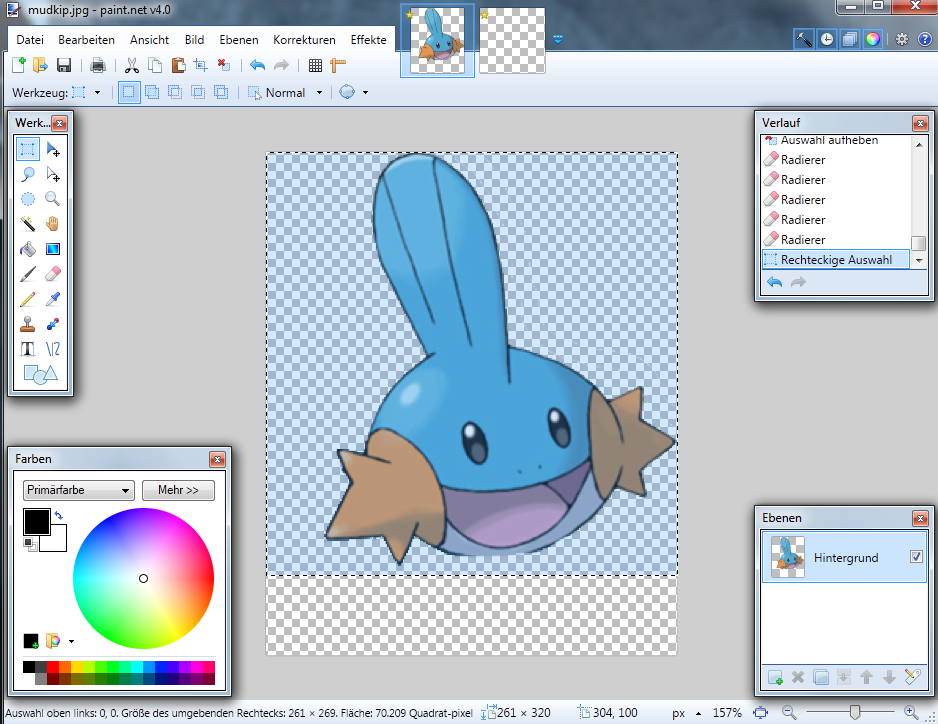The width and height of the screenshot is (938, 724).
Task: Select the Color Picker eyedropper tool
Action: click(53, 299)
